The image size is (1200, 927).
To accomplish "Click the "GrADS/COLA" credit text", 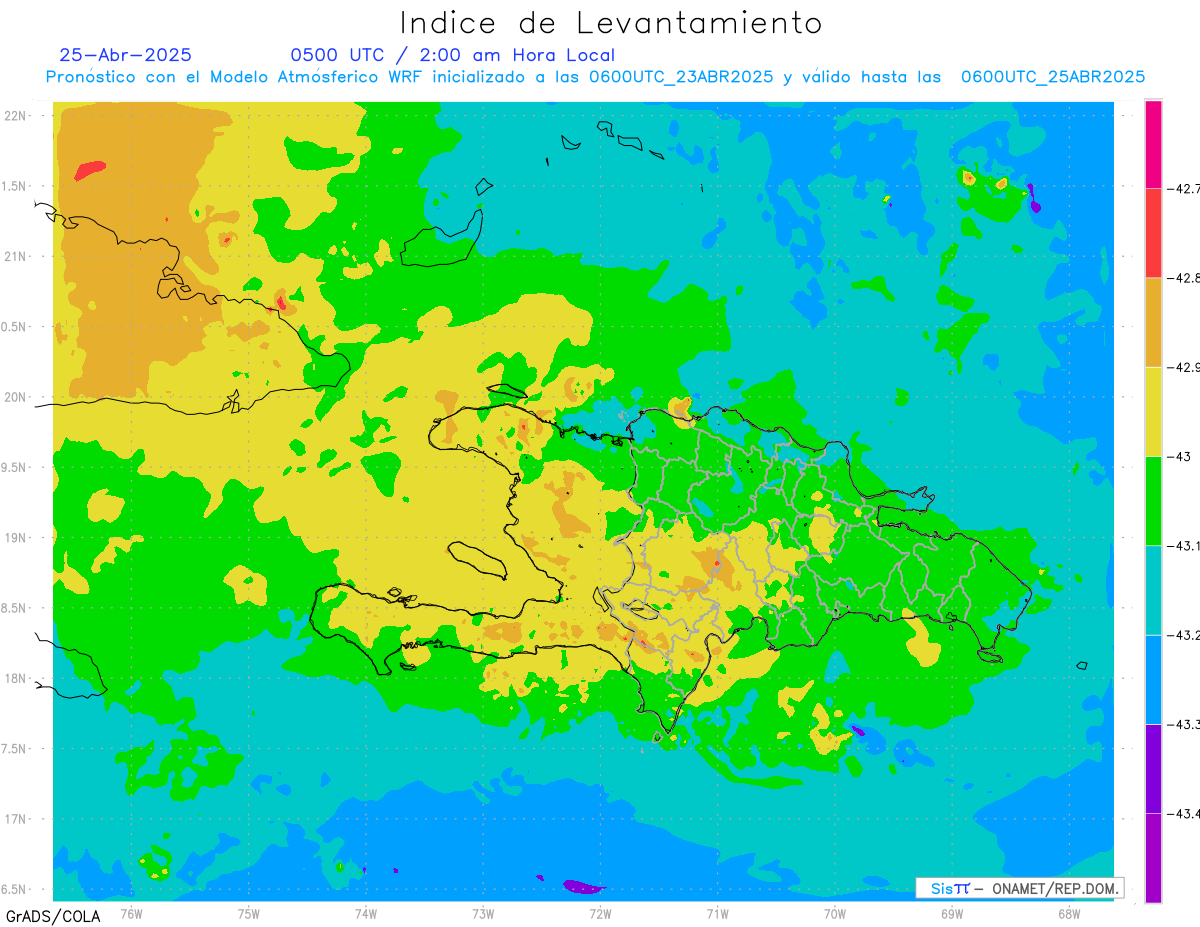I will pos(51,915).
